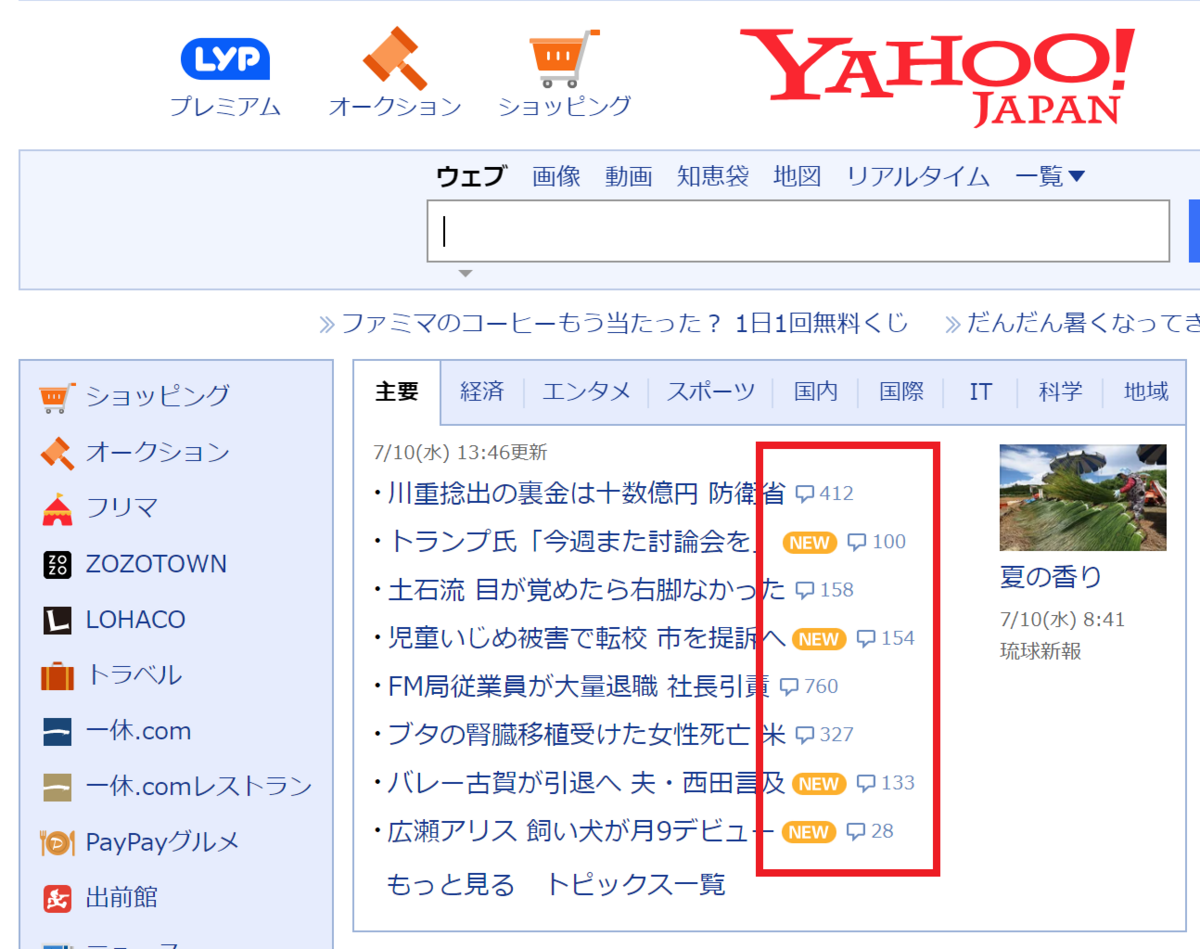Click the 出前館 icon
This screenshot has width=1200, height=949.
[57, 898]
